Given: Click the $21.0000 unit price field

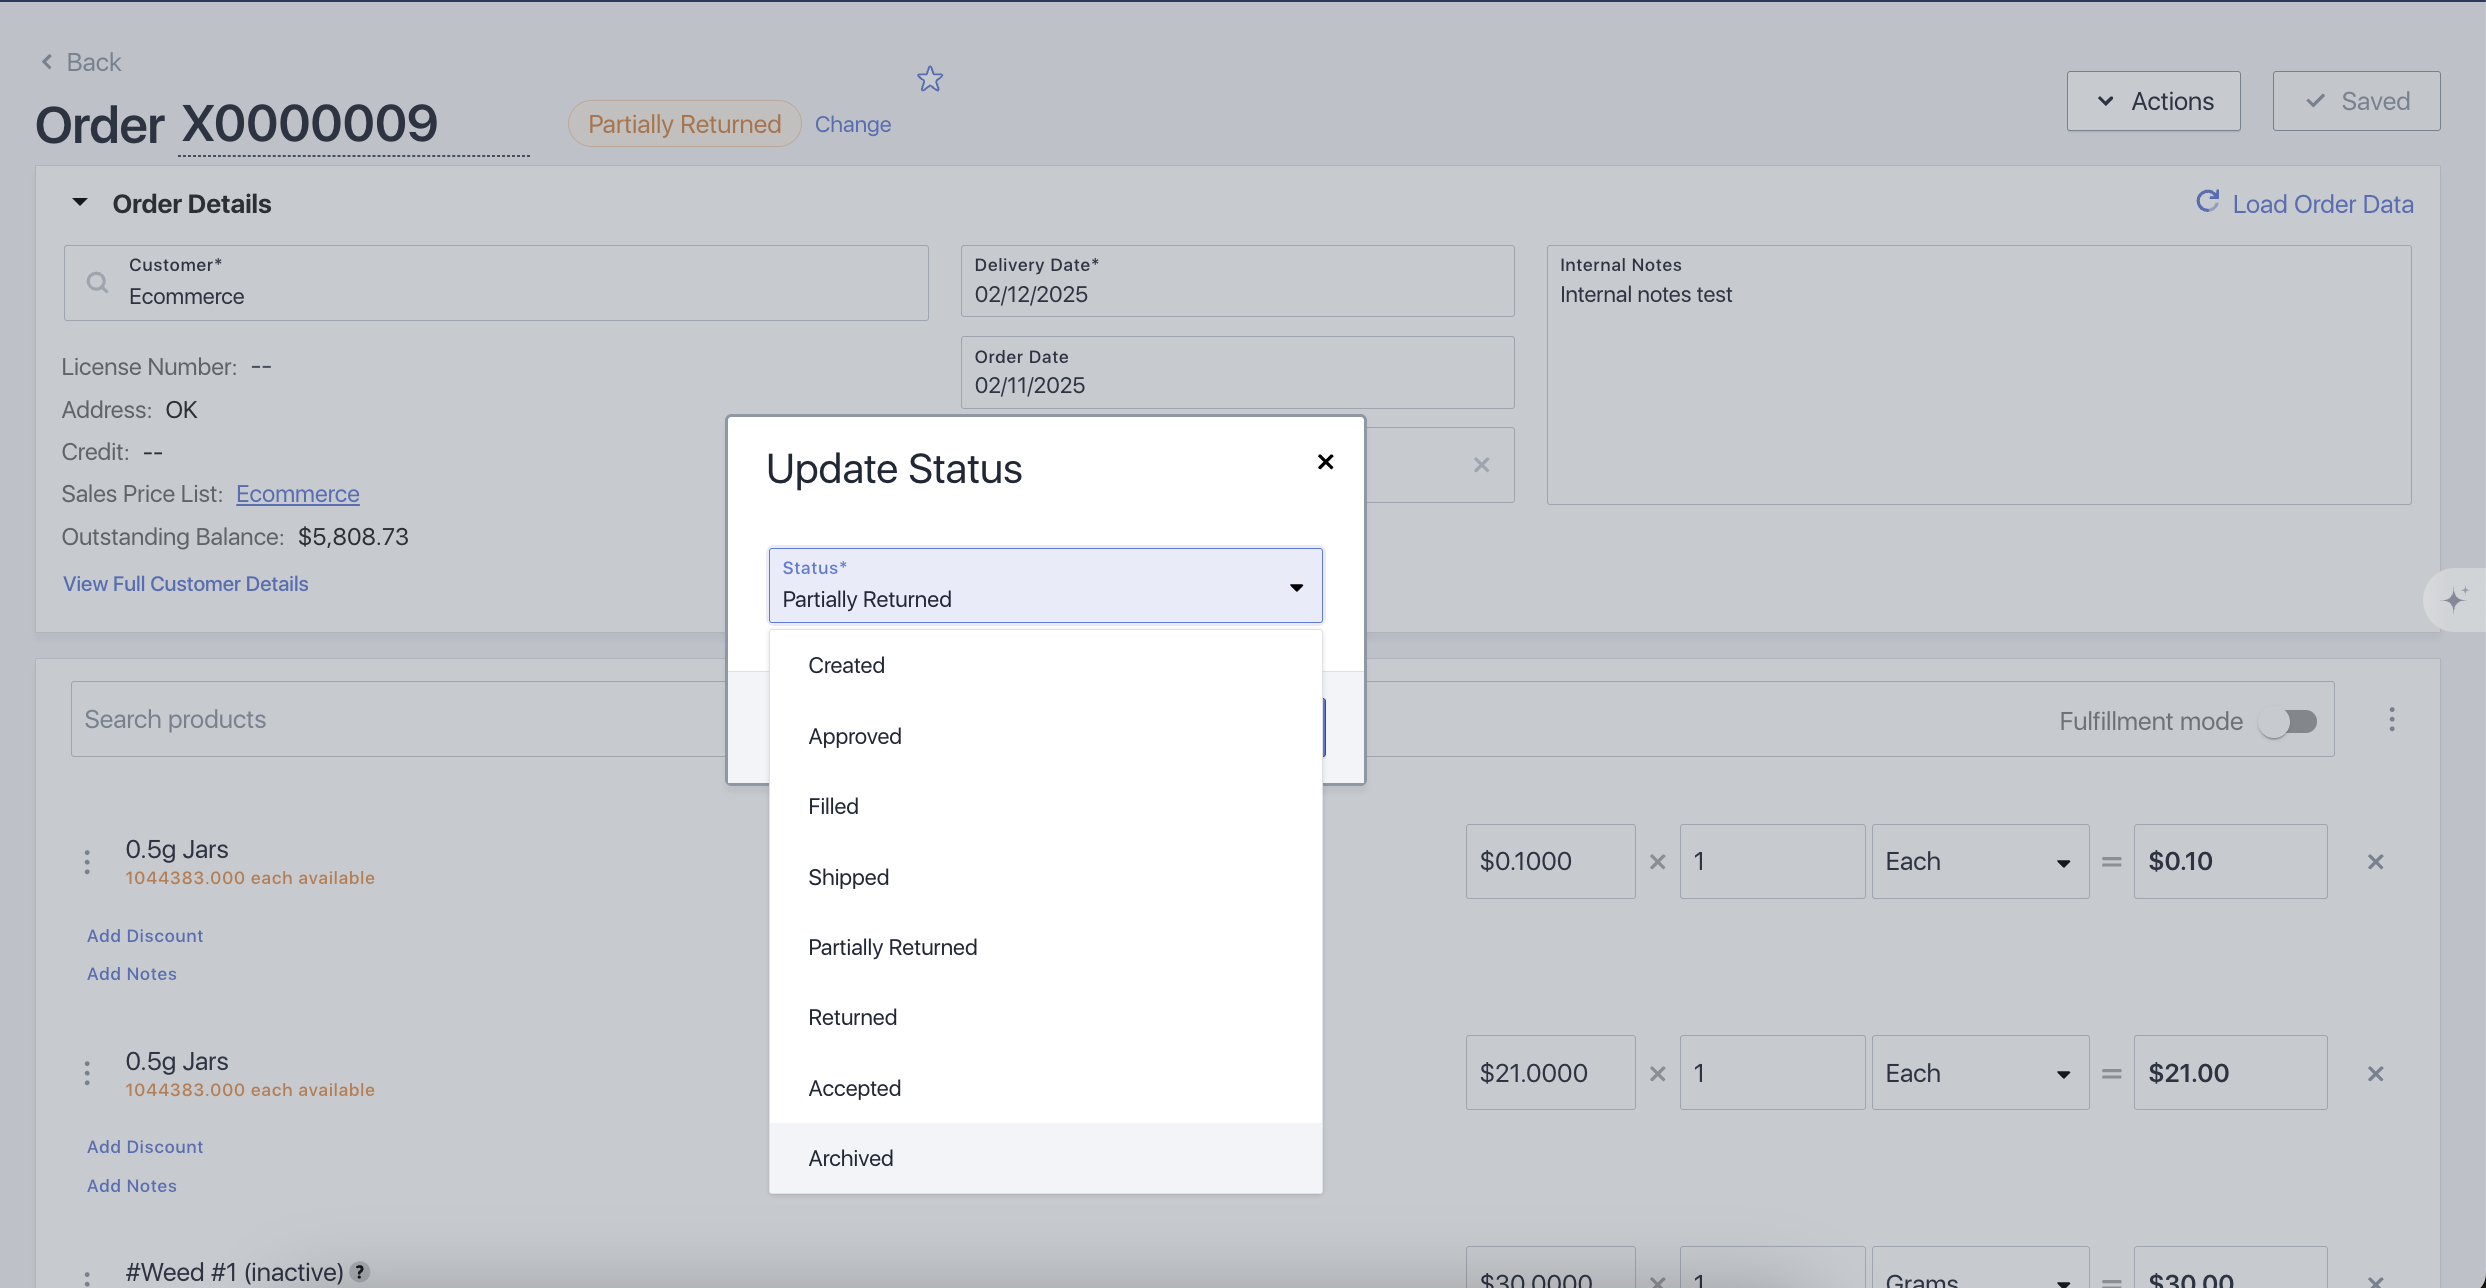Looking at the screenshot, I should coord(1551,1073).
